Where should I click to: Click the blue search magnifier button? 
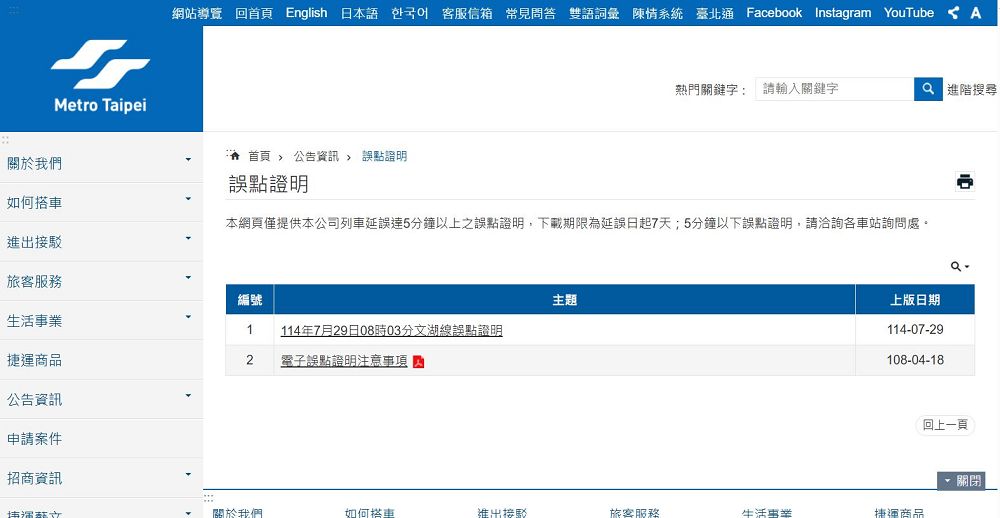coord(928,89)
